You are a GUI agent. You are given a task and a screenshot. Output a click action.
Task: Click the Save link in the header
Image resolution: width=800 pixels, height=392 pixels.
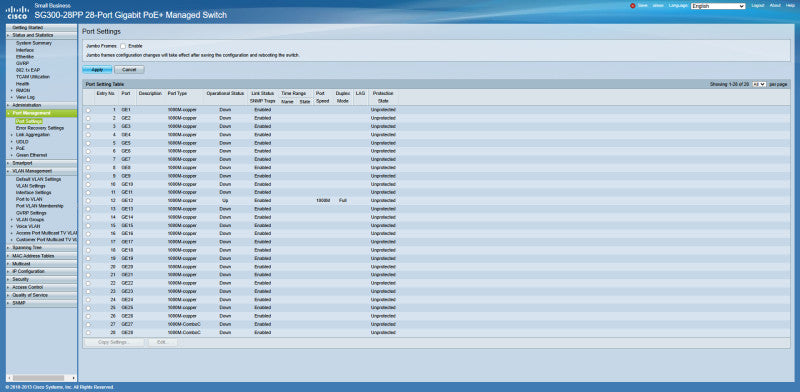(642, 5)
